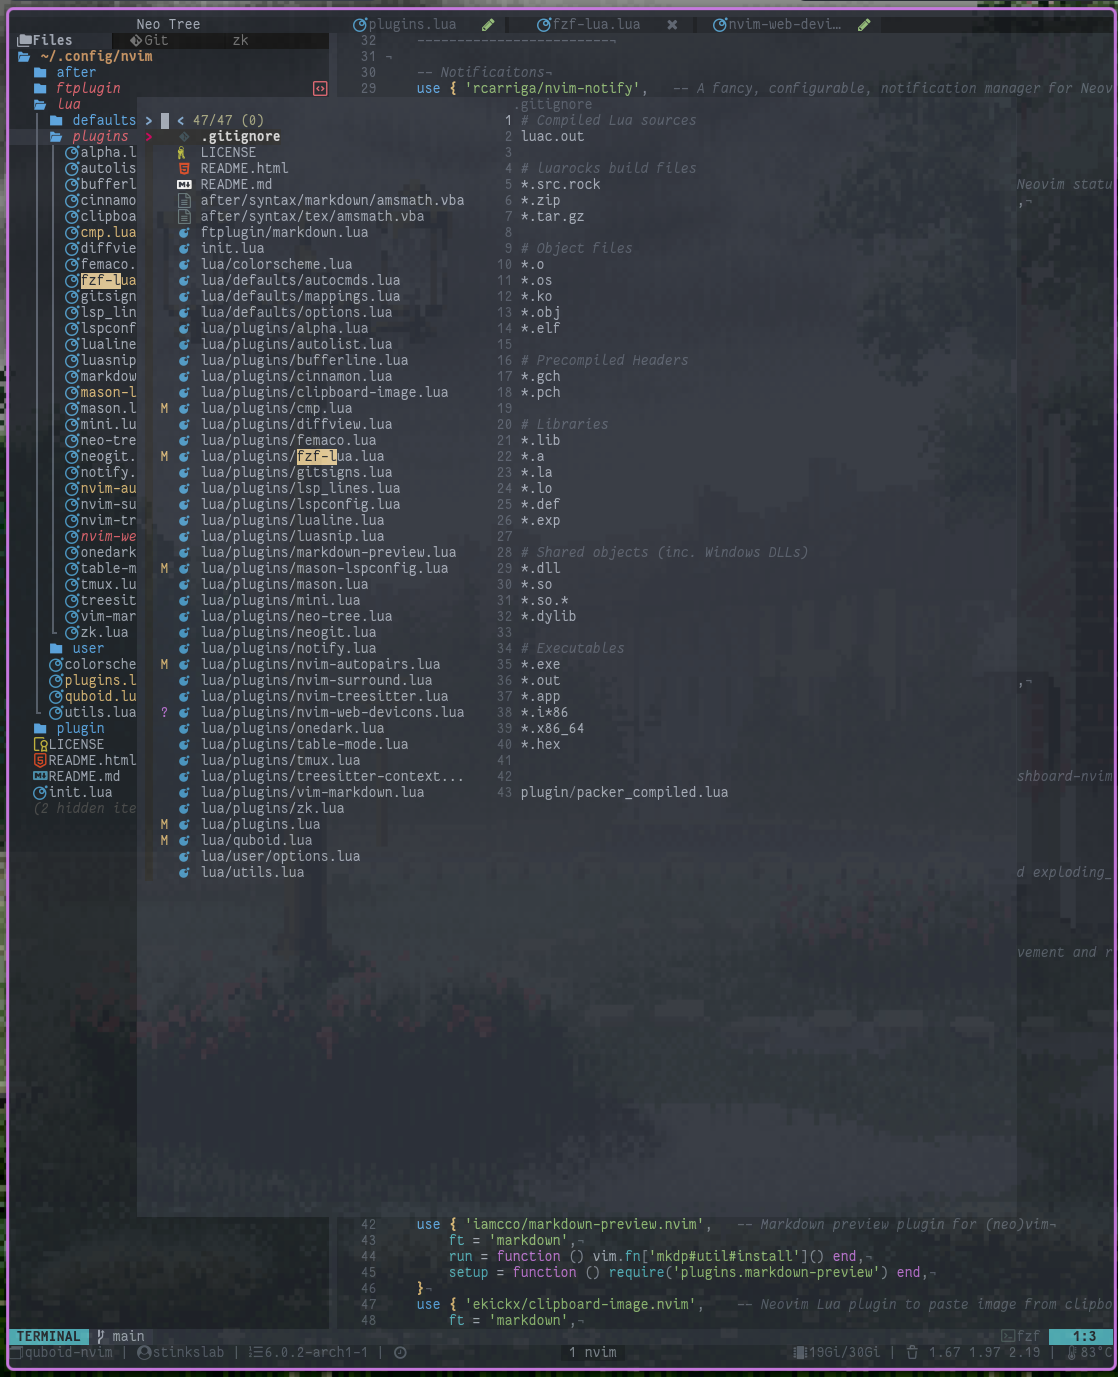The height and width of the screenshot is (1377, 1118).
Task: Select .gitignore in the floating file list
Action: point(240,136)
